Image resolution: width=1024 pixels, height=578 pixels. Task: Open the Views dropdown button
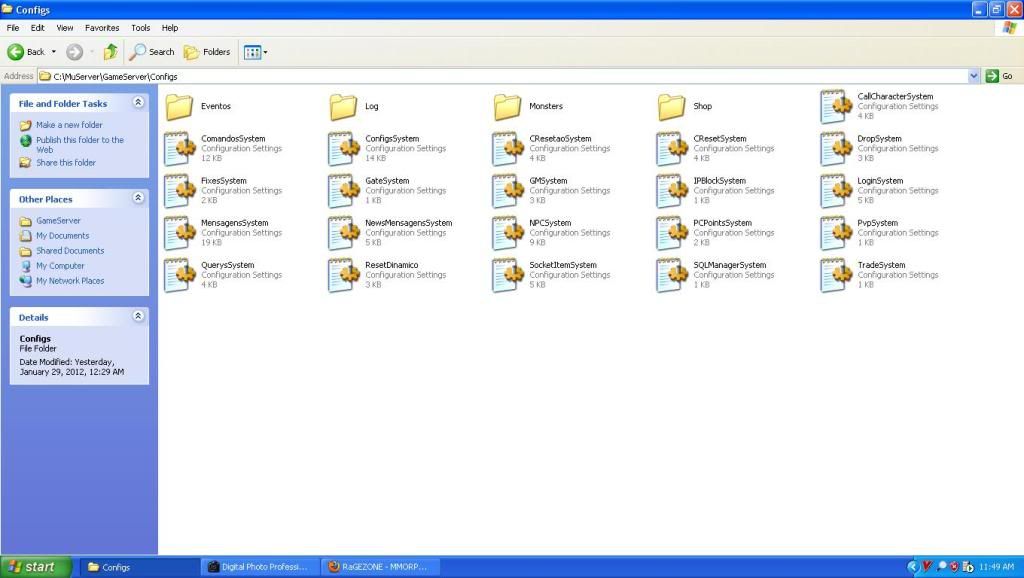pos(255,52)
